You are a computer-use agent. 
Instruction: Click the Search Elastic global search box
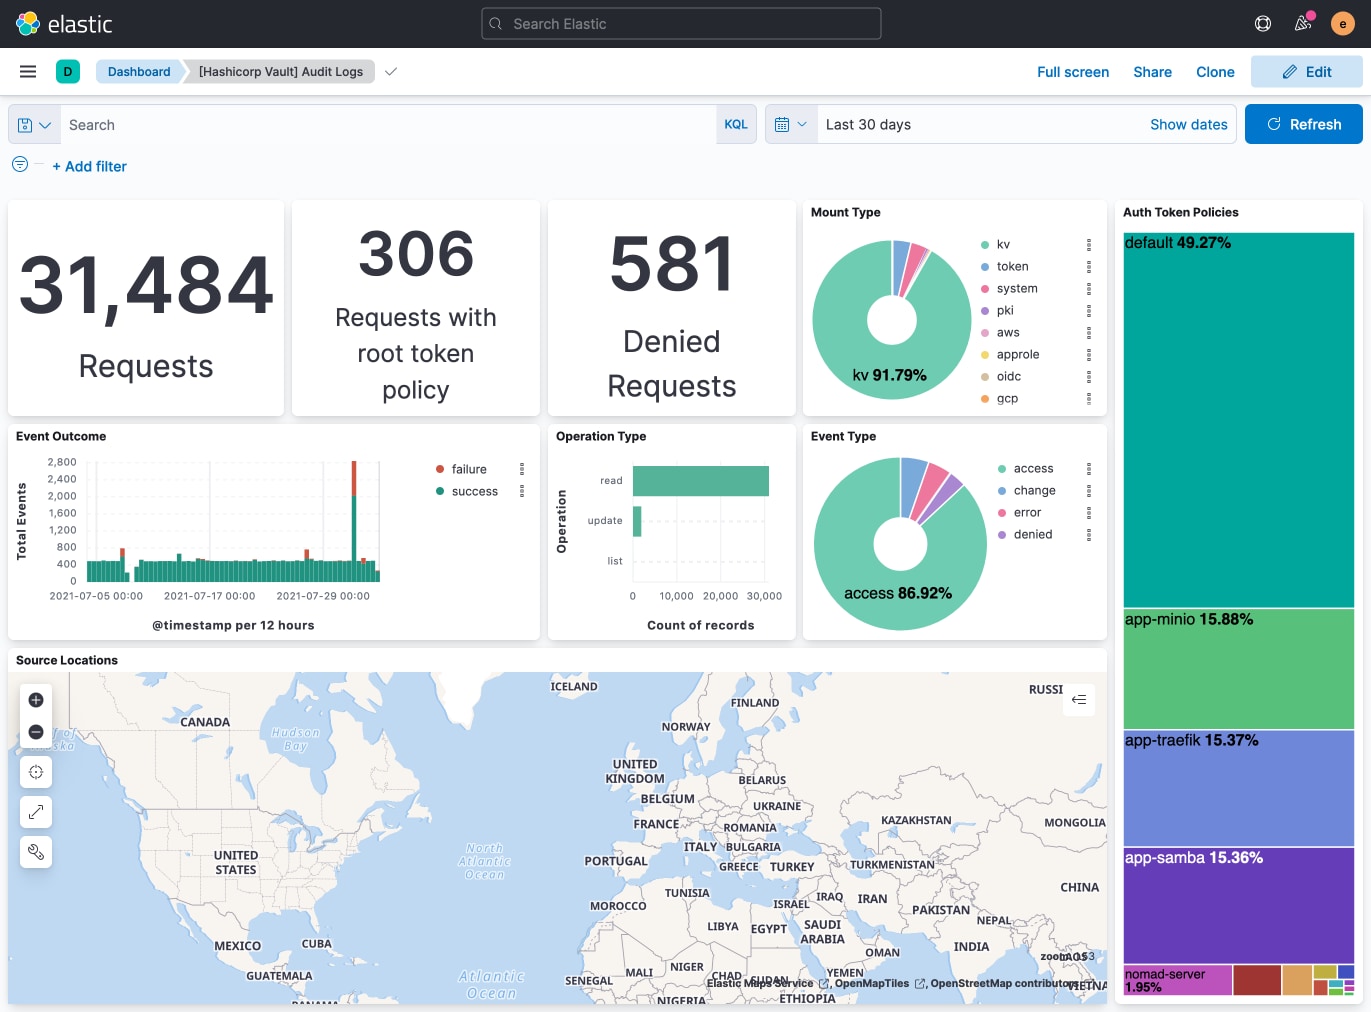tap(681, 24)
